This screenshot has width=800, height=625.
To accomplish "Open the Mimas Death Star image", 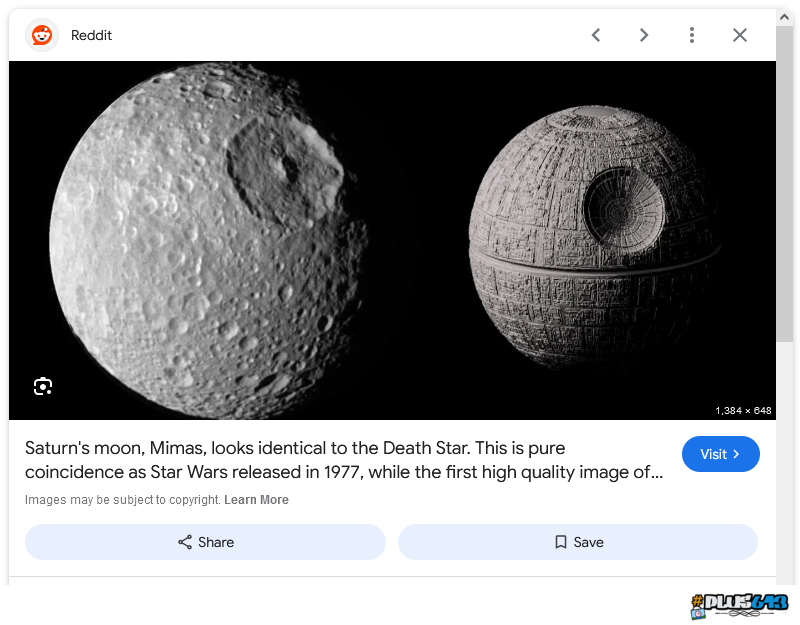I will 392,240.
